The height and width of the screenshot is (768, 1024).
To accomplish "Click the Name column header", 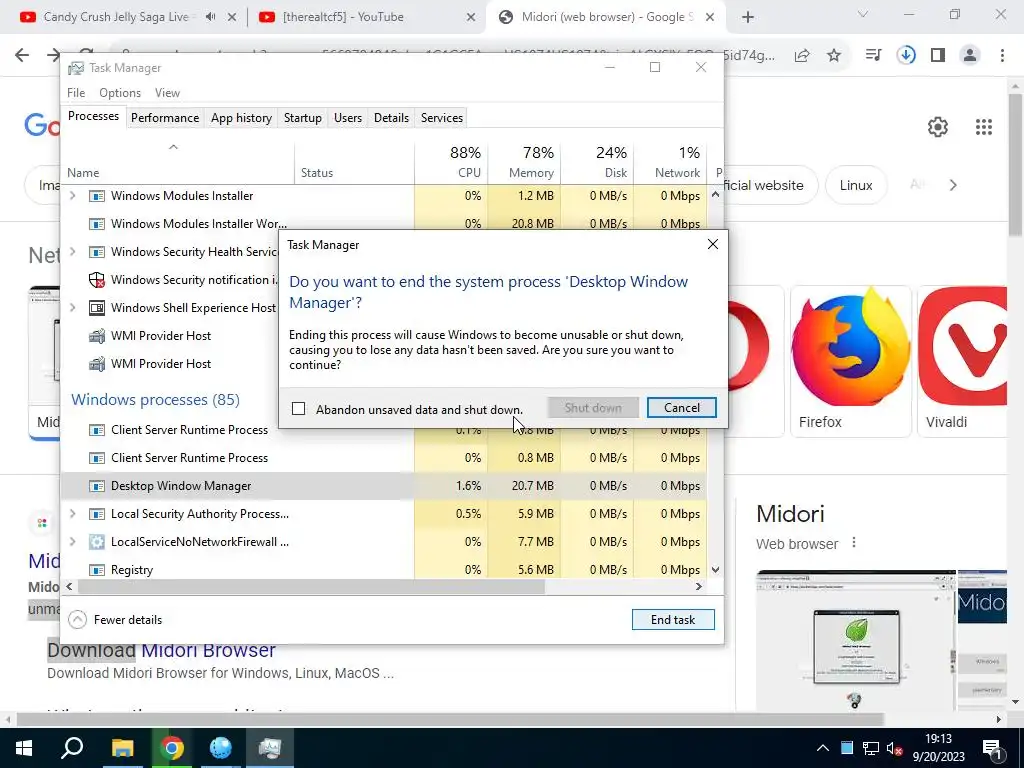I will (x=178, y=162).
